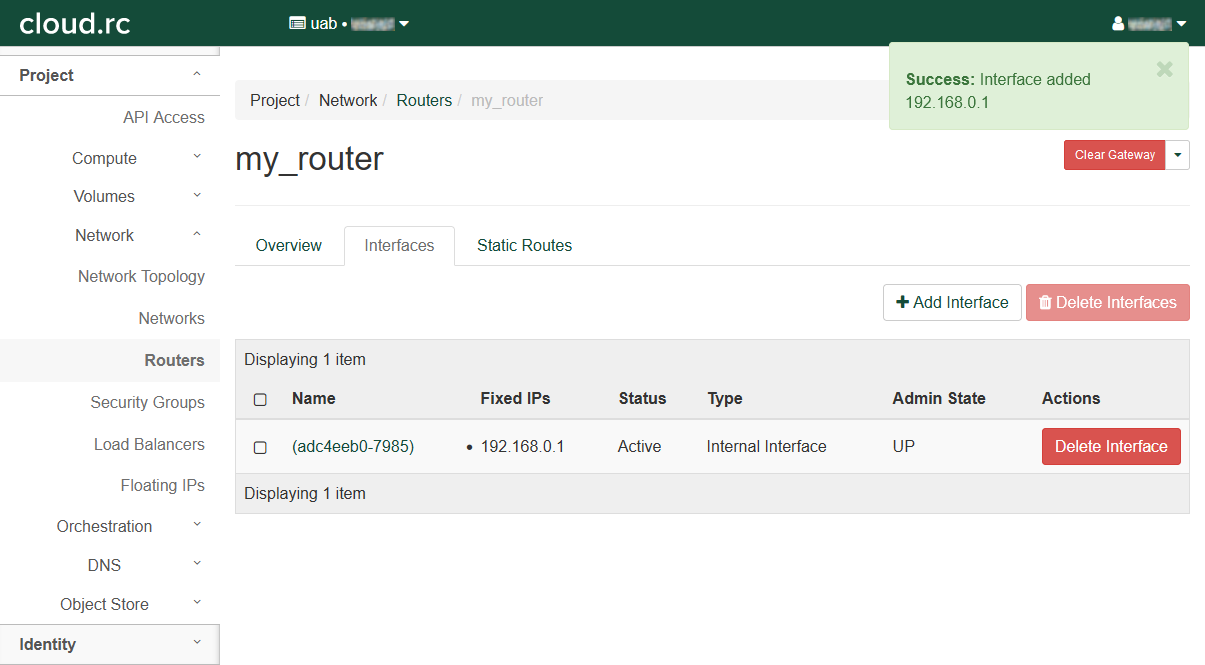Expand the Compute section in sidebar
This screenshot has height=665, width=1205.
[x=105, y=158]
